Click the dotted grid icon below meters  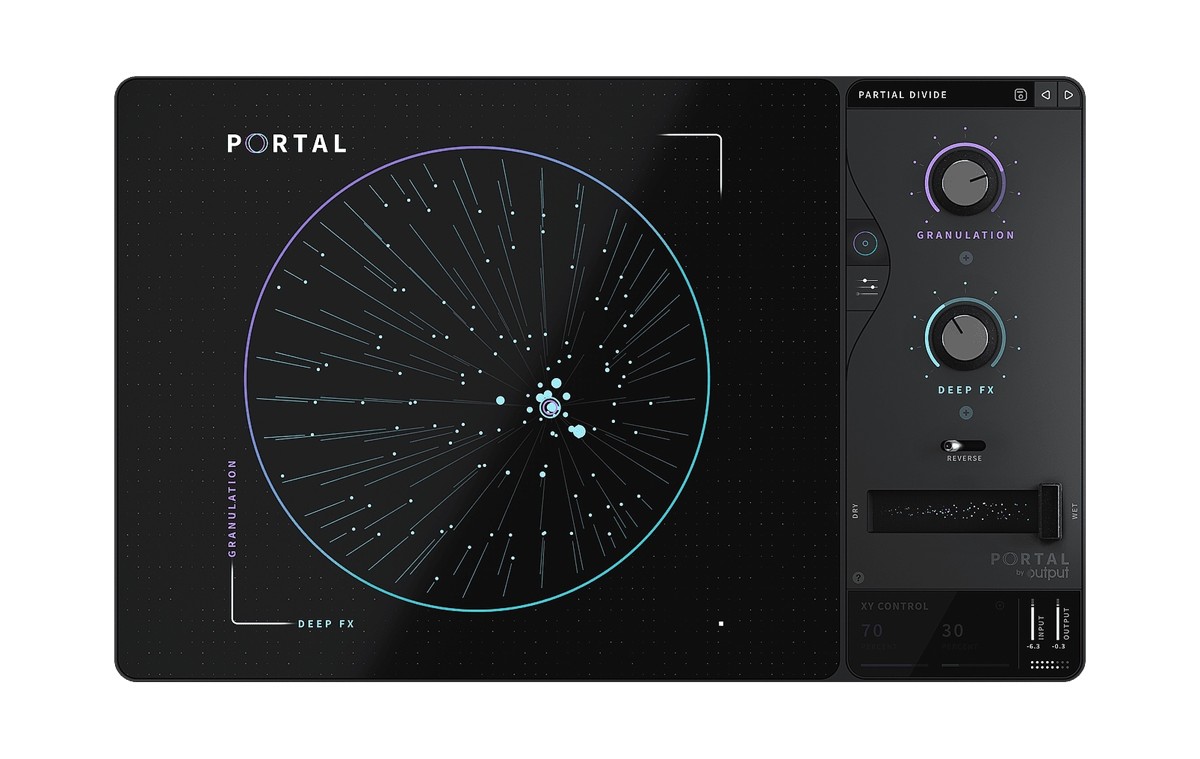coord(1049,665)
